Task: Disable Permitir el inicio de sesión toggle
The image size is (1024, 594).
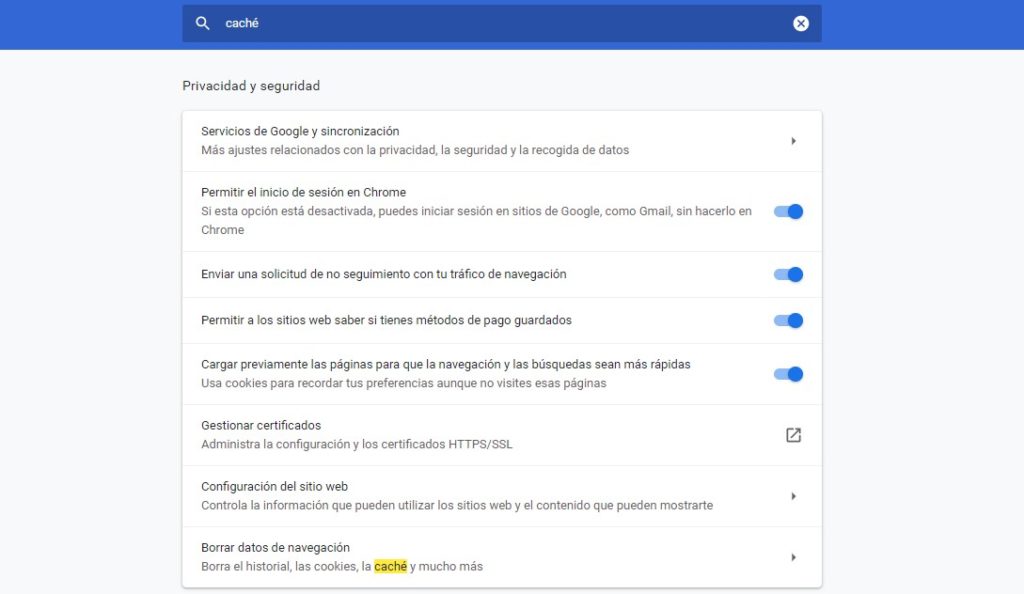Action: 789,211
